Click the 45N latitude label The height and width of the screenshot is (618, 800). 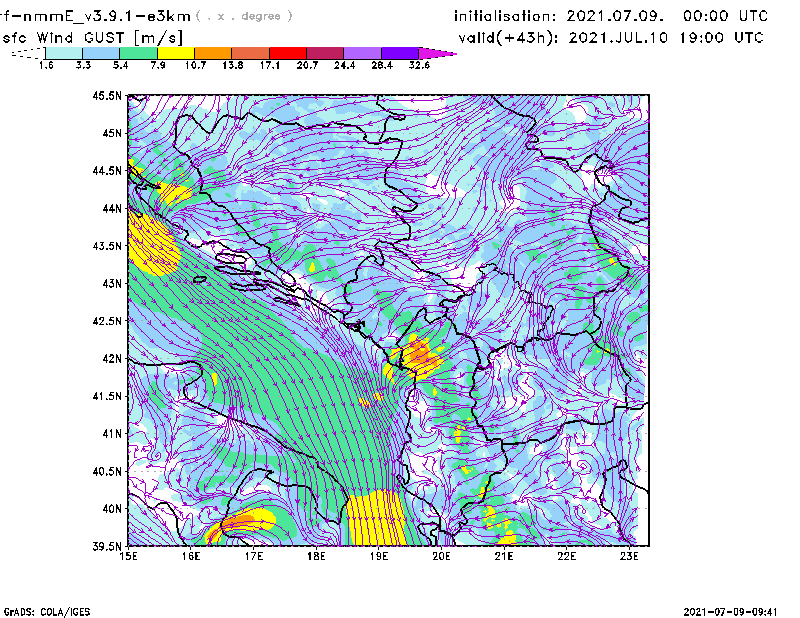[x=112, y=133]
